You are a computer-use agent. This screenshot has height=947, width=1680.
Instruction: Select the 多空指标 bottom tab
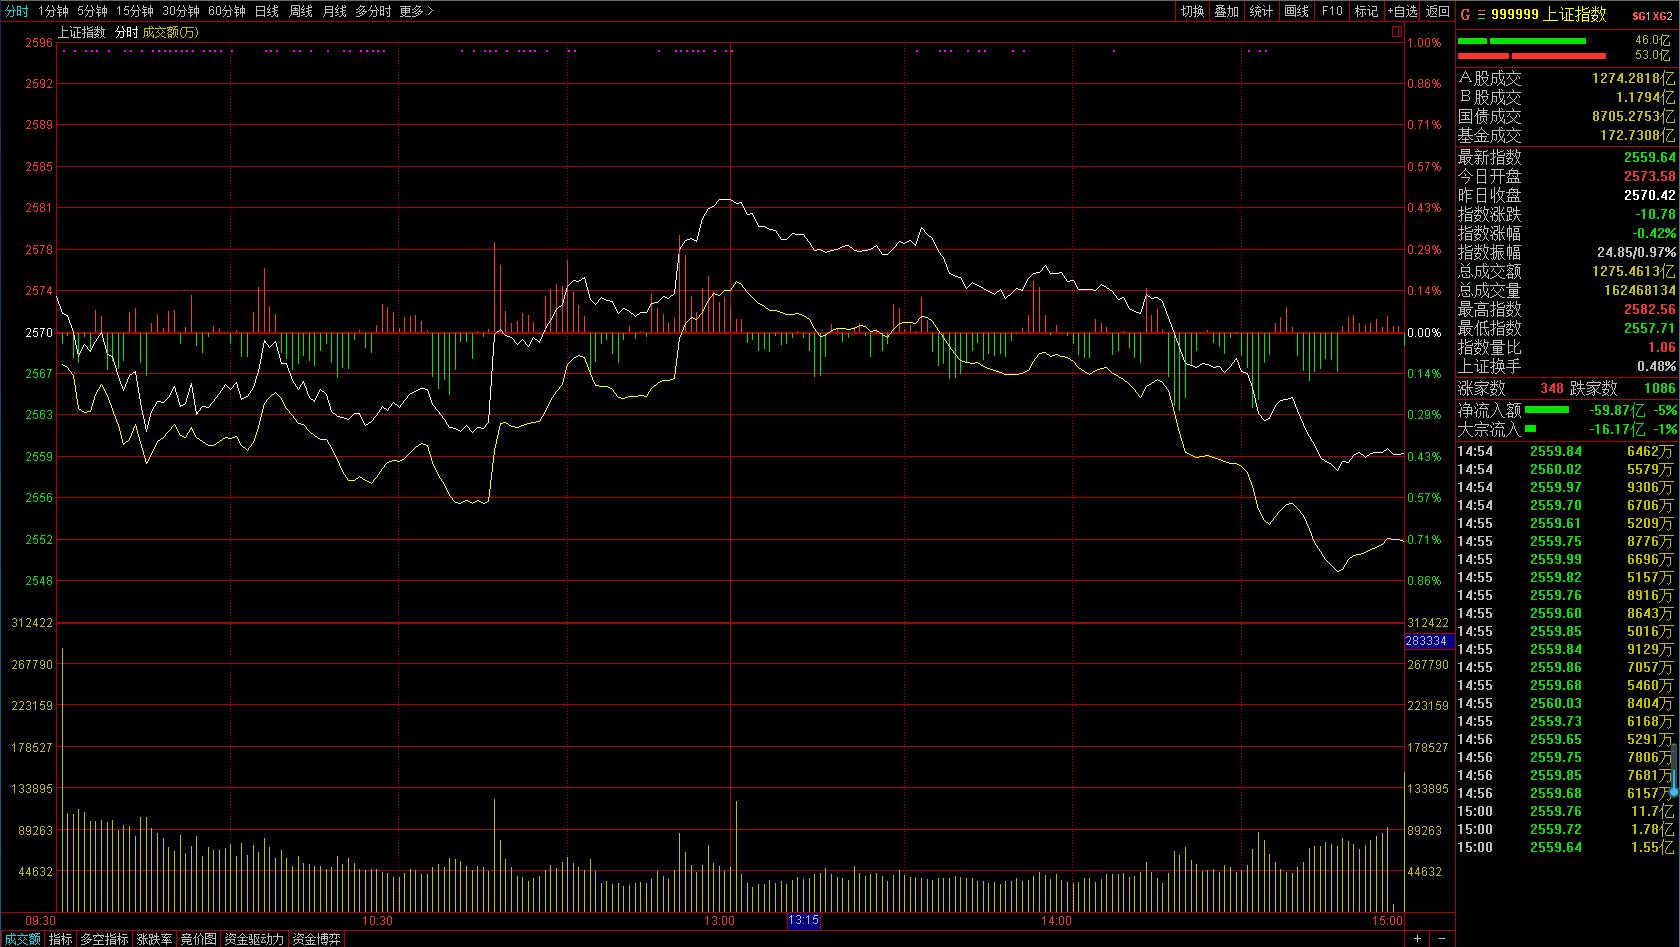tap(105, 939)
